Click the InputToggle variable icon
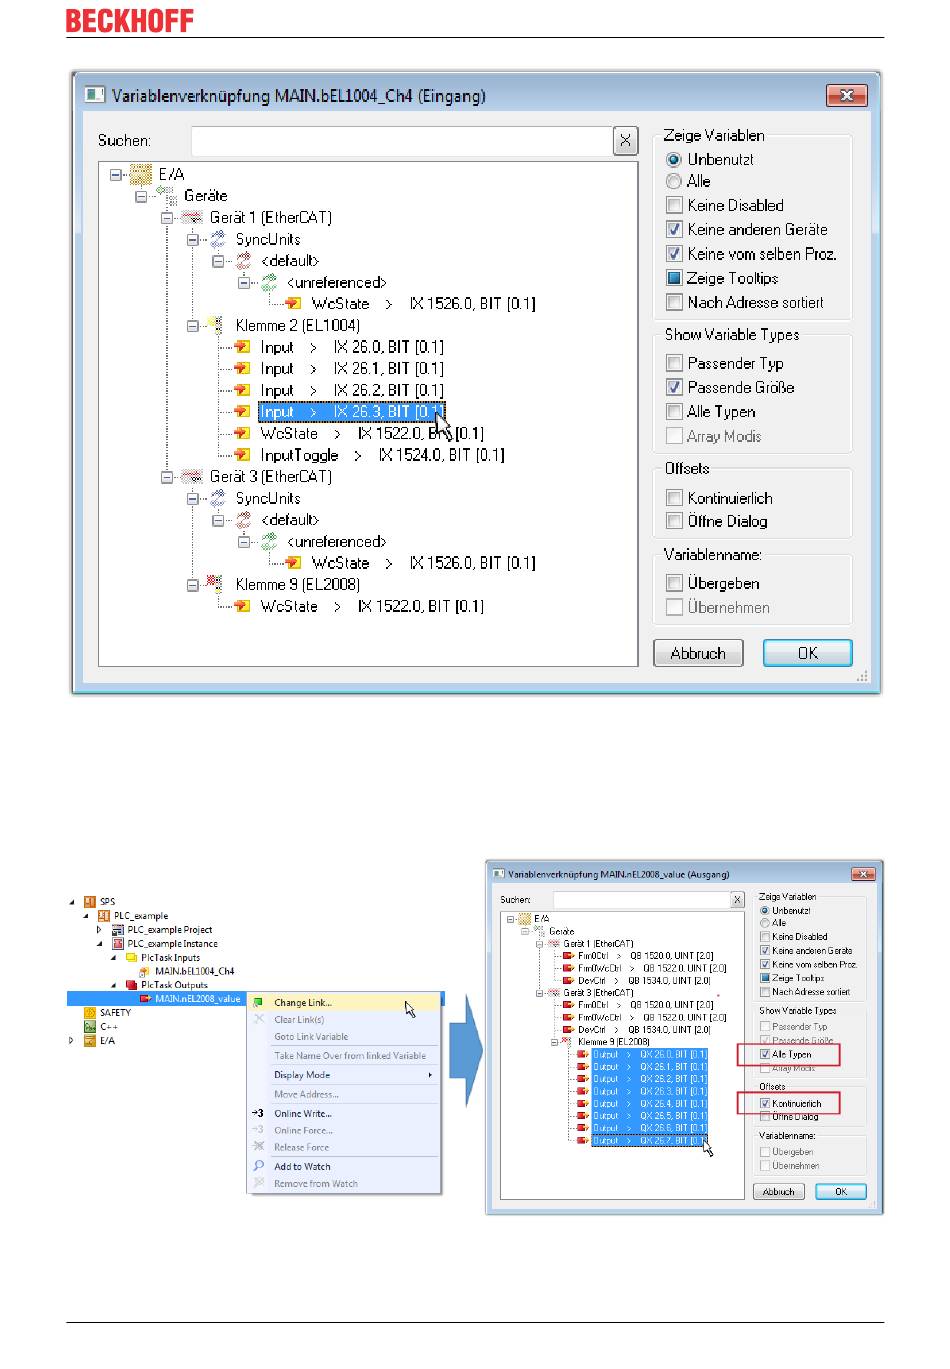The width and height of the screenshot is (950, 1369). click(x=242, y=455)
